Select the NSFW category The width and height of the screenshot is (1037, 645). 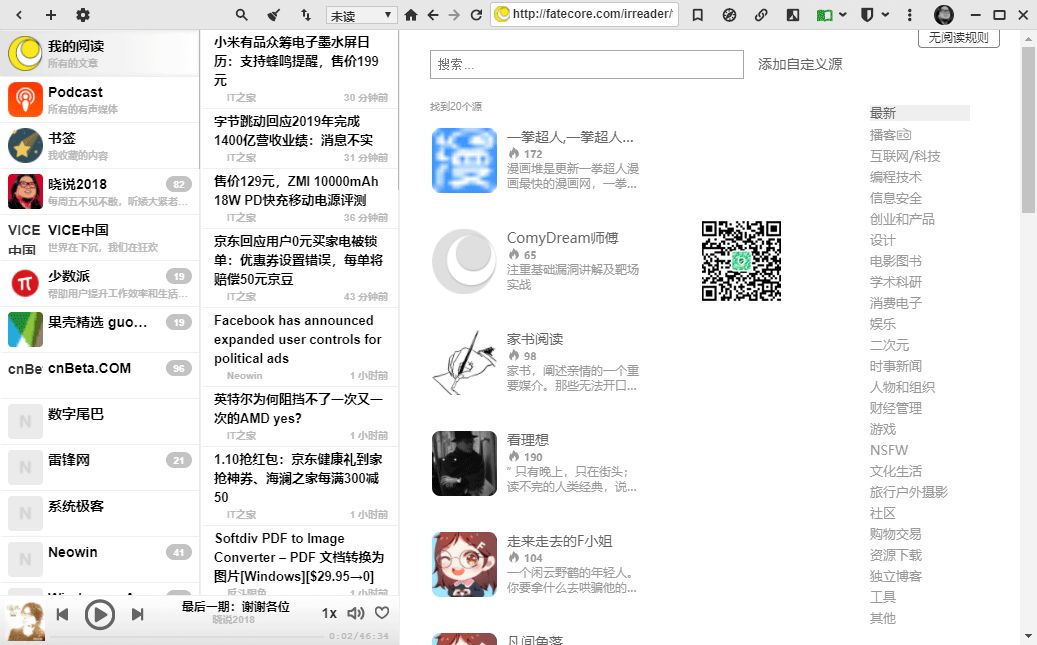(x=889, y=450)
